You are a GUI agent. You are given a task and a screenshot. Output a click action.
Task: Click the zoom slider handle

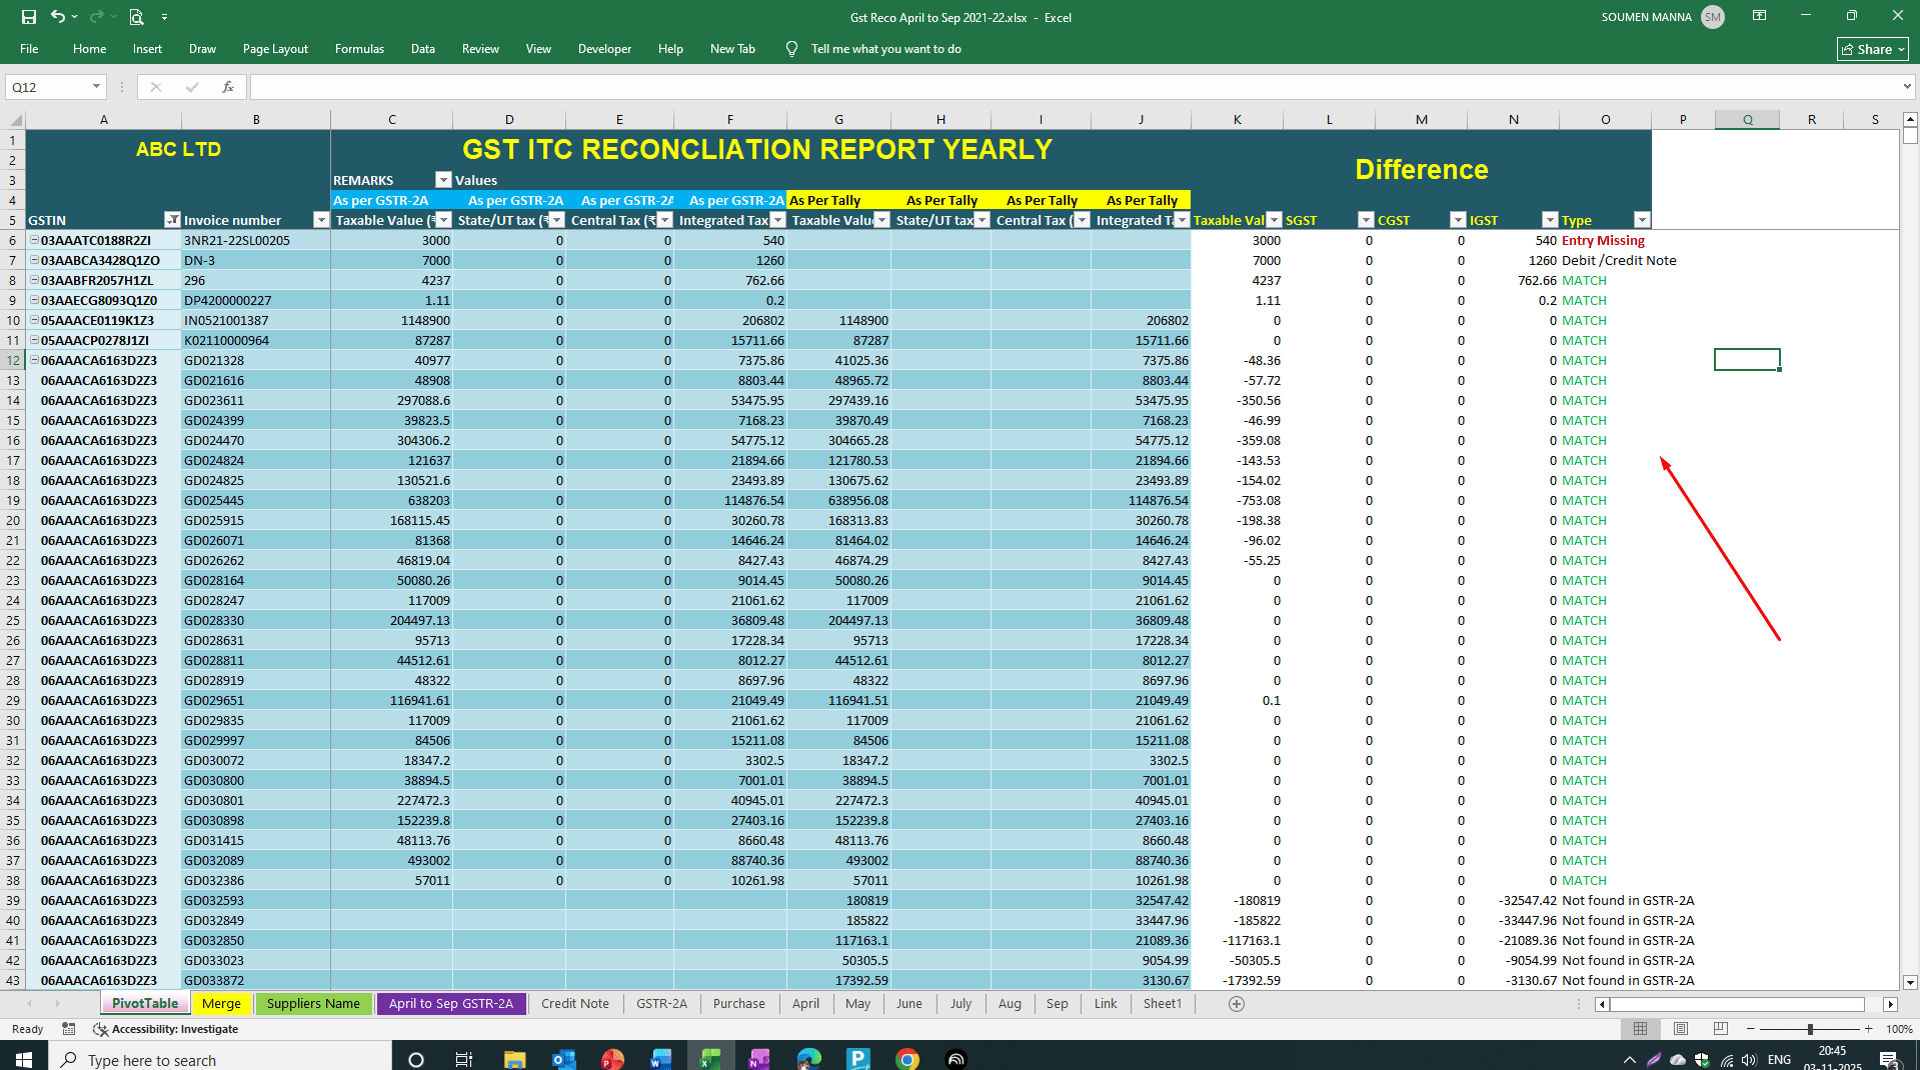(1810, 1029)
